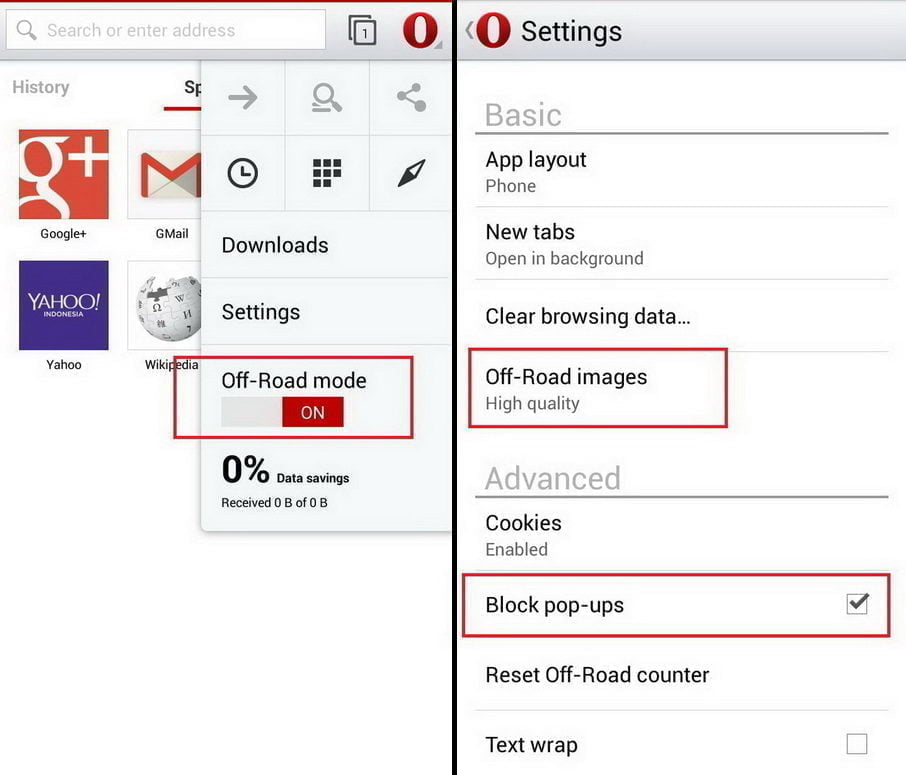Tap the share icon in menu
The image size is (906, 775).
[x=411, y=98]
